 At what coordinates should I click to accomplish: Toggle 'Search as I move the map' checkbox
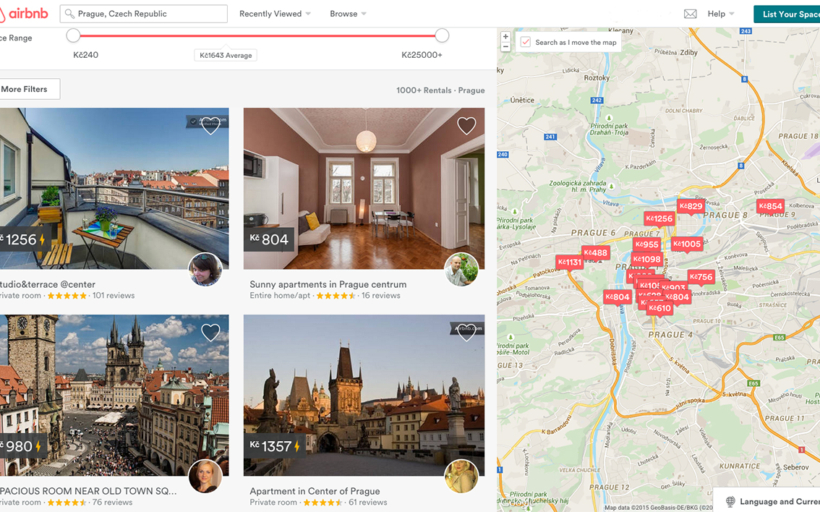(526, 42)
